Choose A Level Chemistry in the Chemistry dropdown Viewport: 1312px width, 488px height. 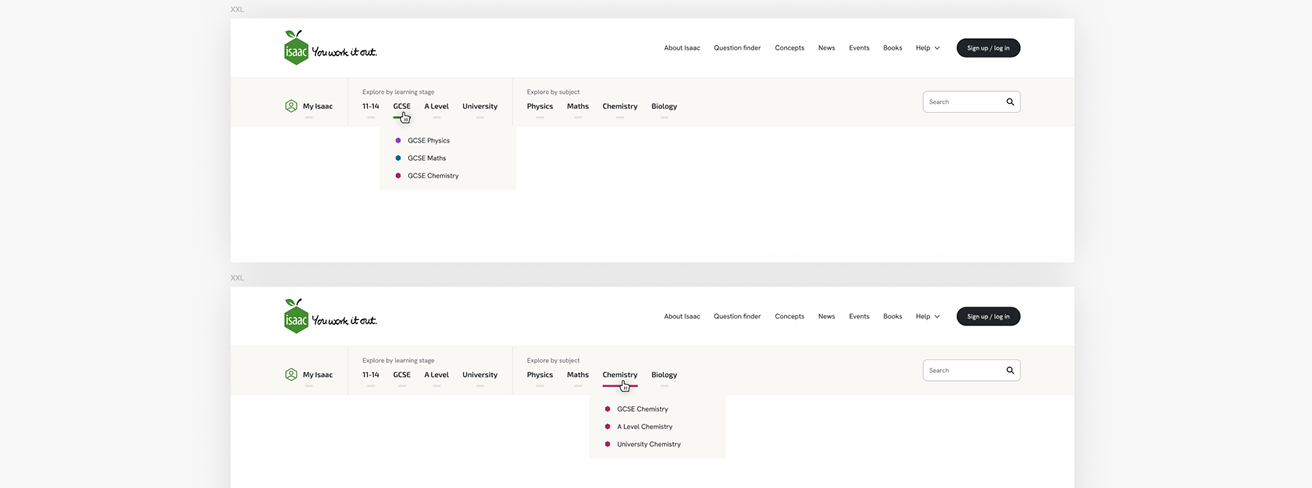pyautogui.click(x=645, y=426)
